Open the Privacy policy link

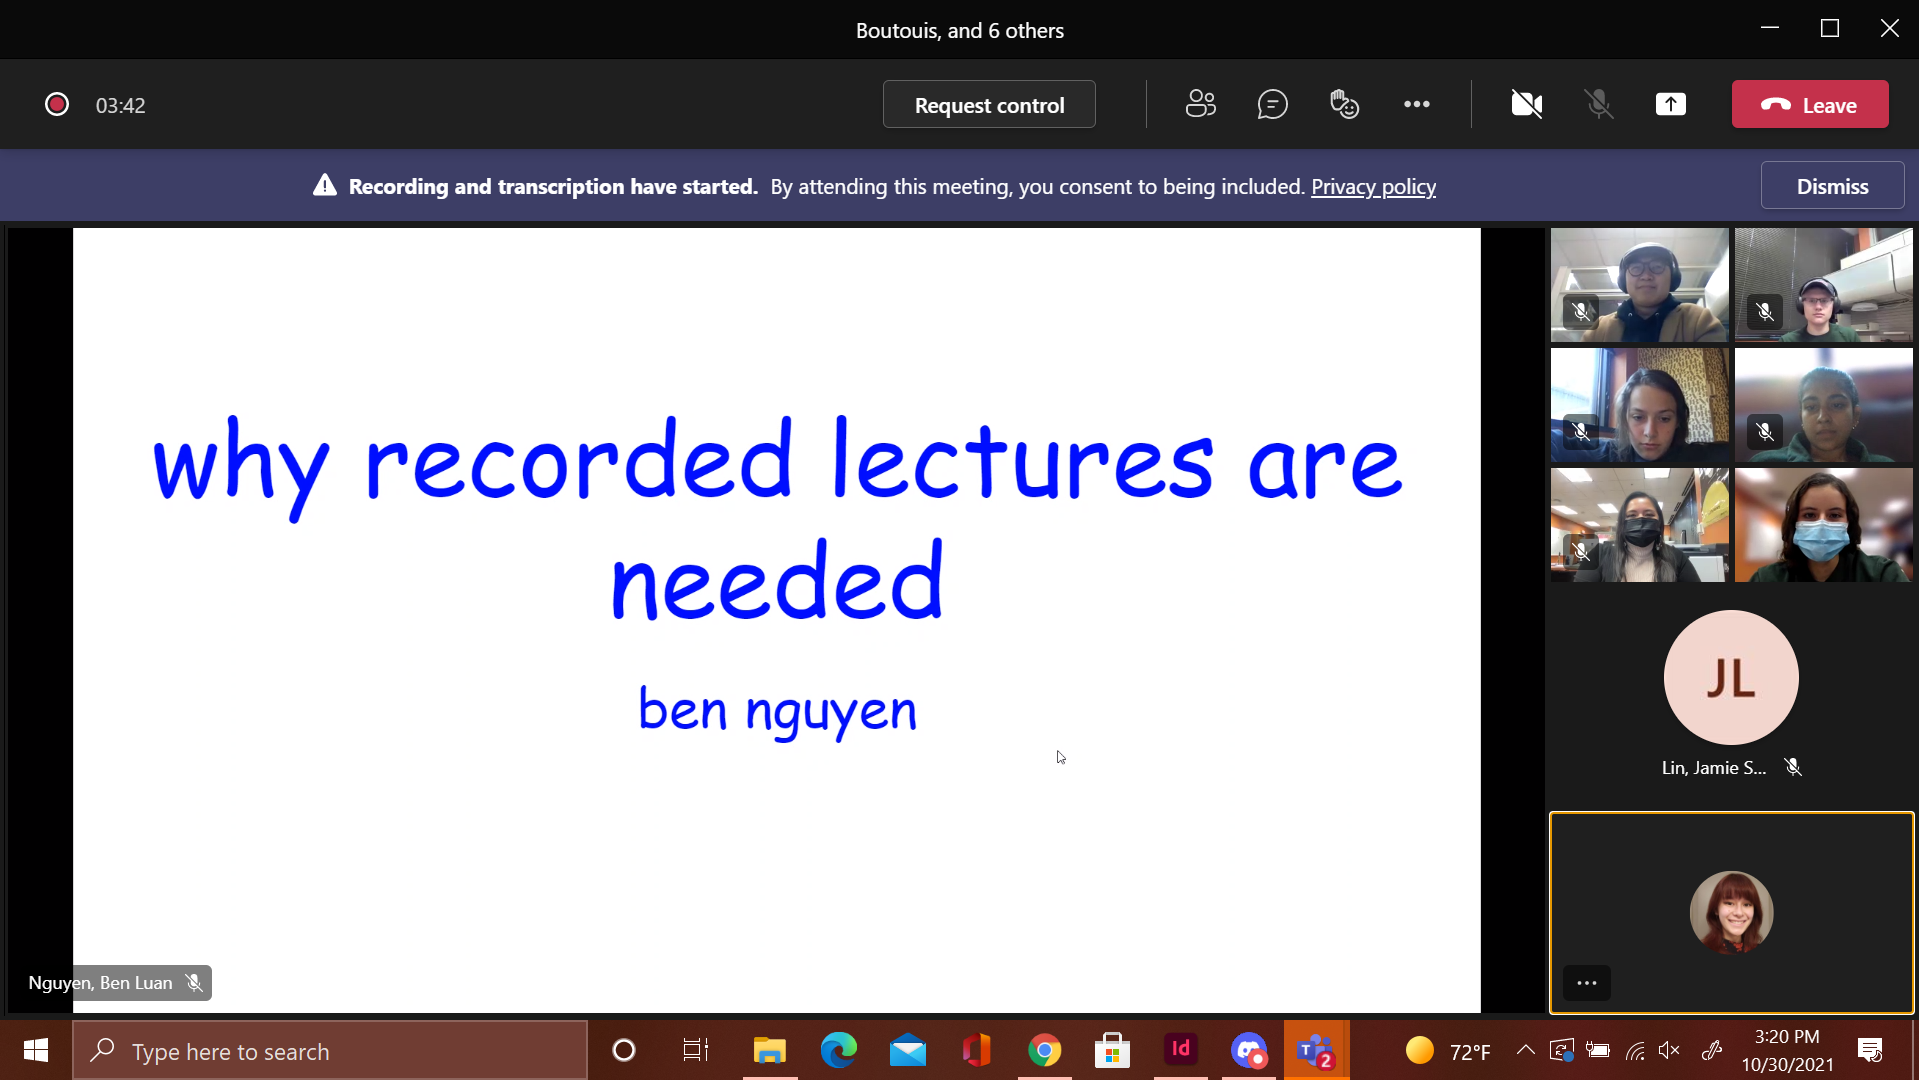[x=1373, y=187]
